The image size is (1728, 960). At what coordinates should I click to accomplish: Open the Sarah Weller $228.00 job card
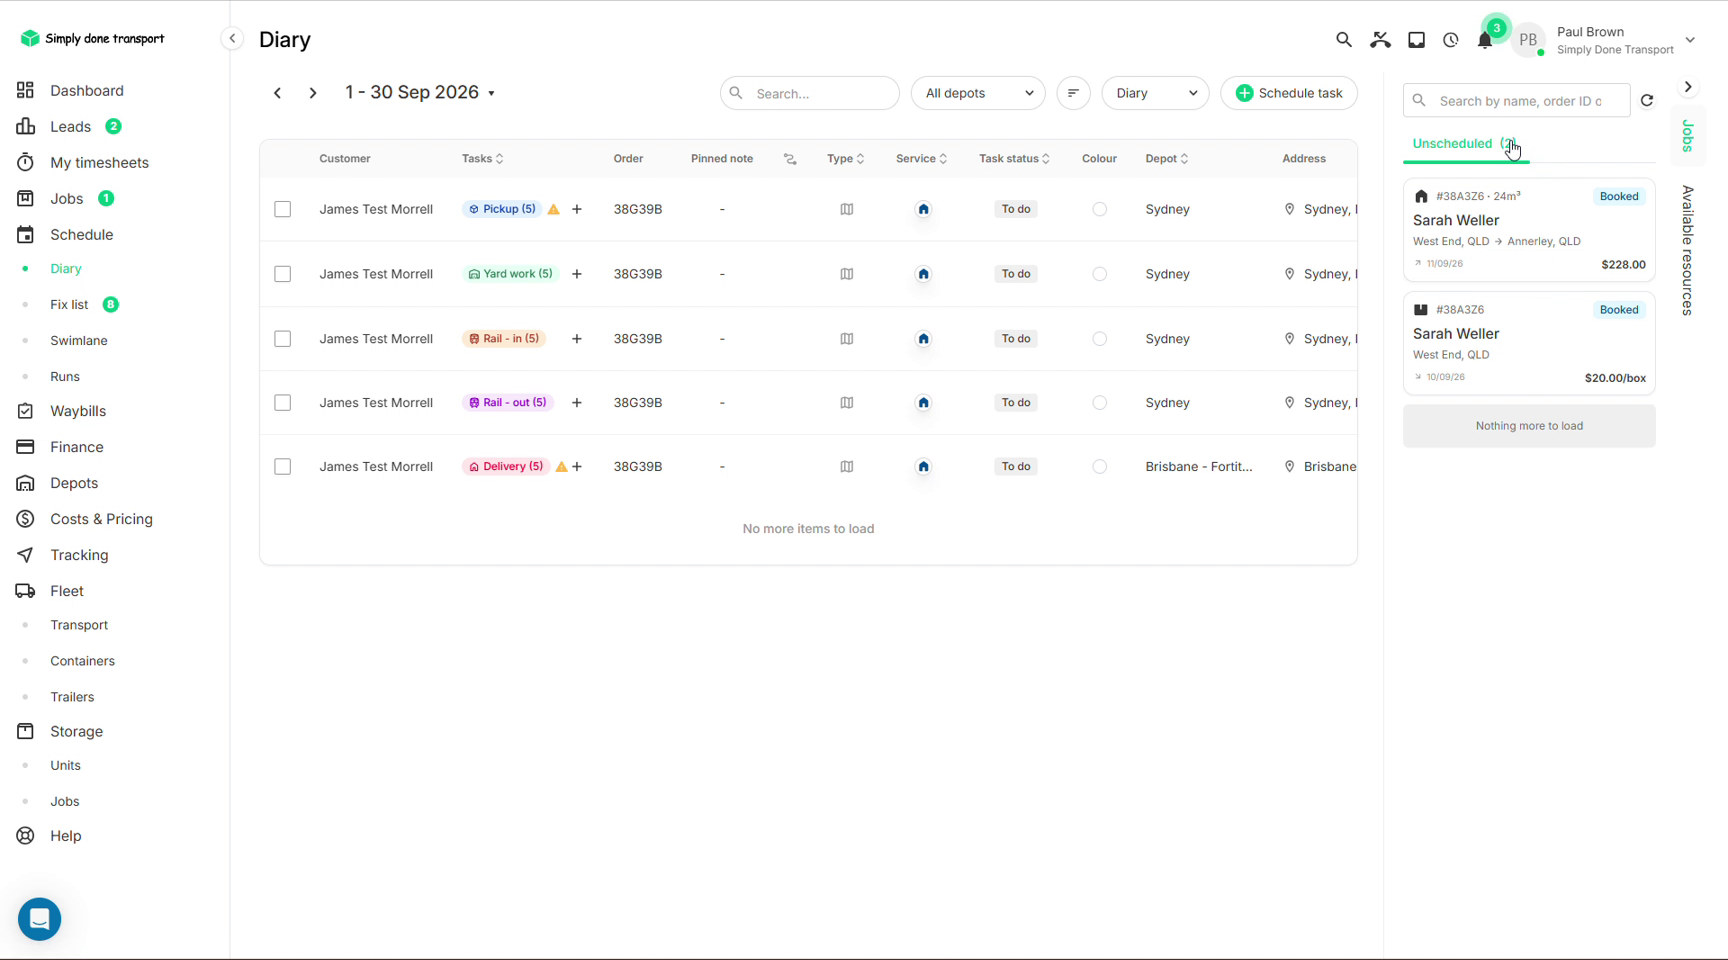coord(1529,230)
